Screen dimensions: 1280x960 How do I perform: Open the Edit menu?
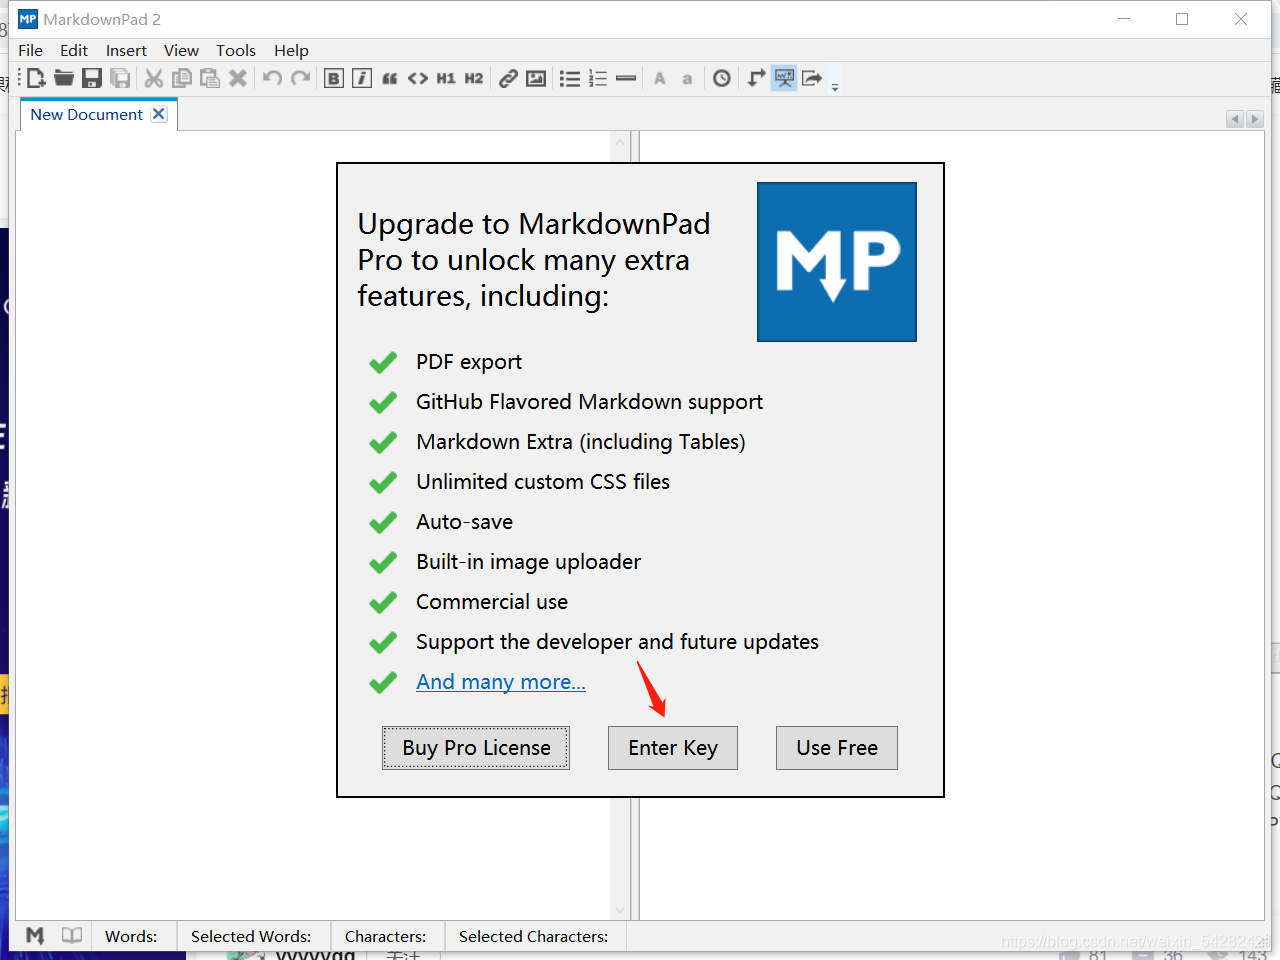tap(74, 50)
